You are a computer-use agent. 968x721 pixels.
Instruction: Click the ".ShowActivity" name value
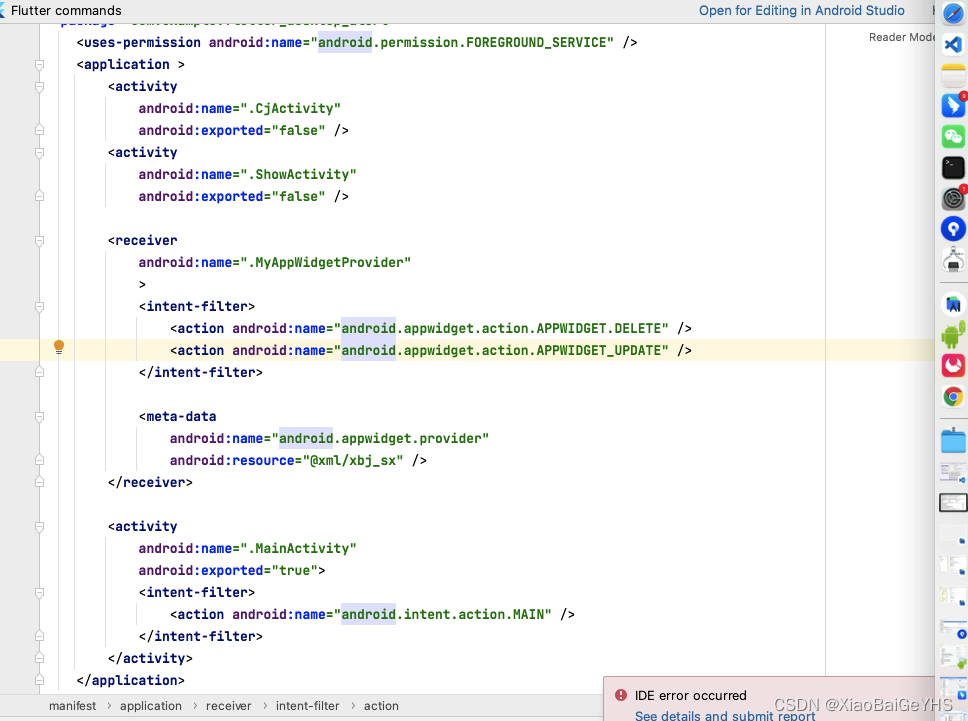click(298, 175)
